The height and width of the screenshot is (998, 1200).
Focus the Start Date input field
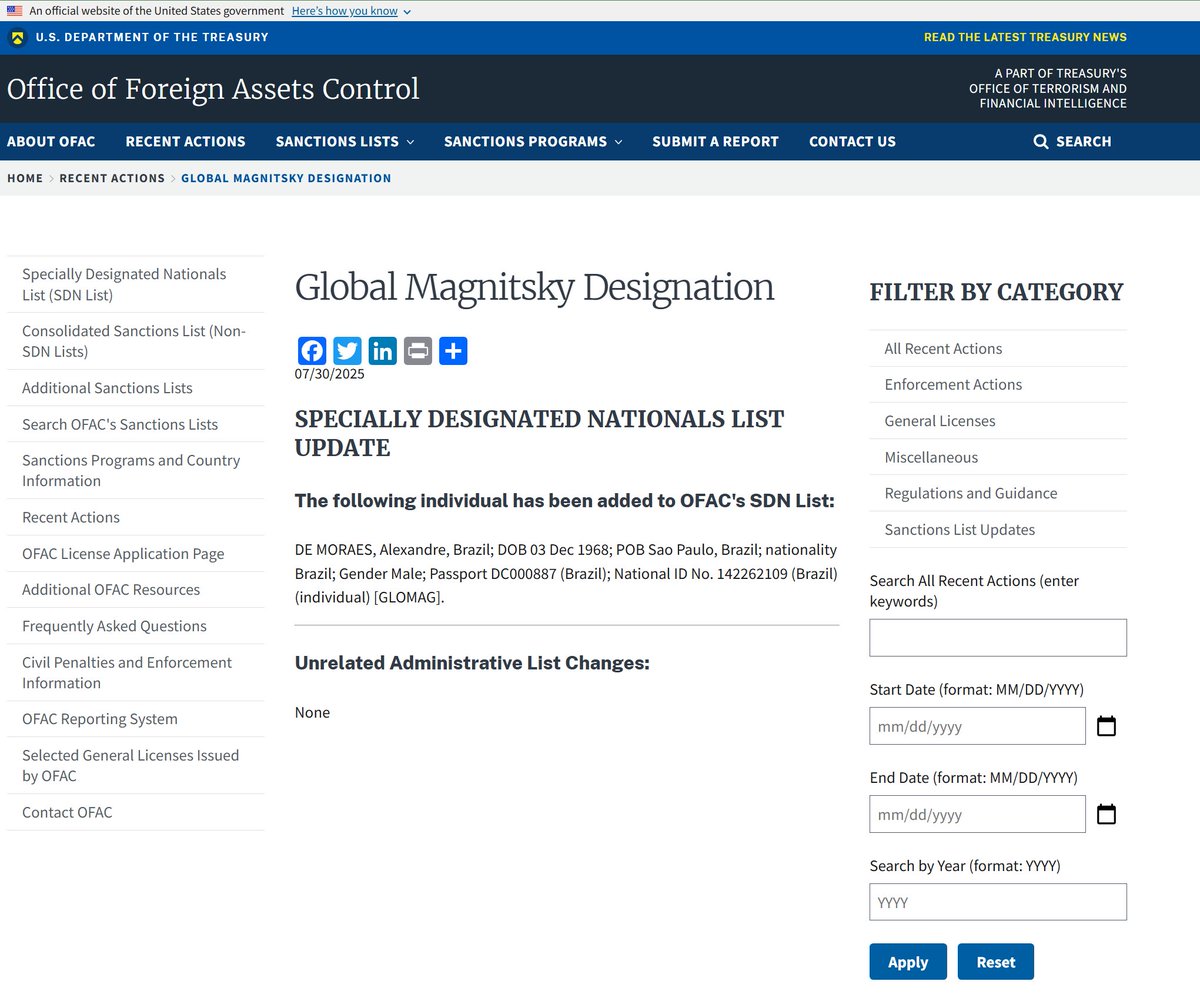977,726
